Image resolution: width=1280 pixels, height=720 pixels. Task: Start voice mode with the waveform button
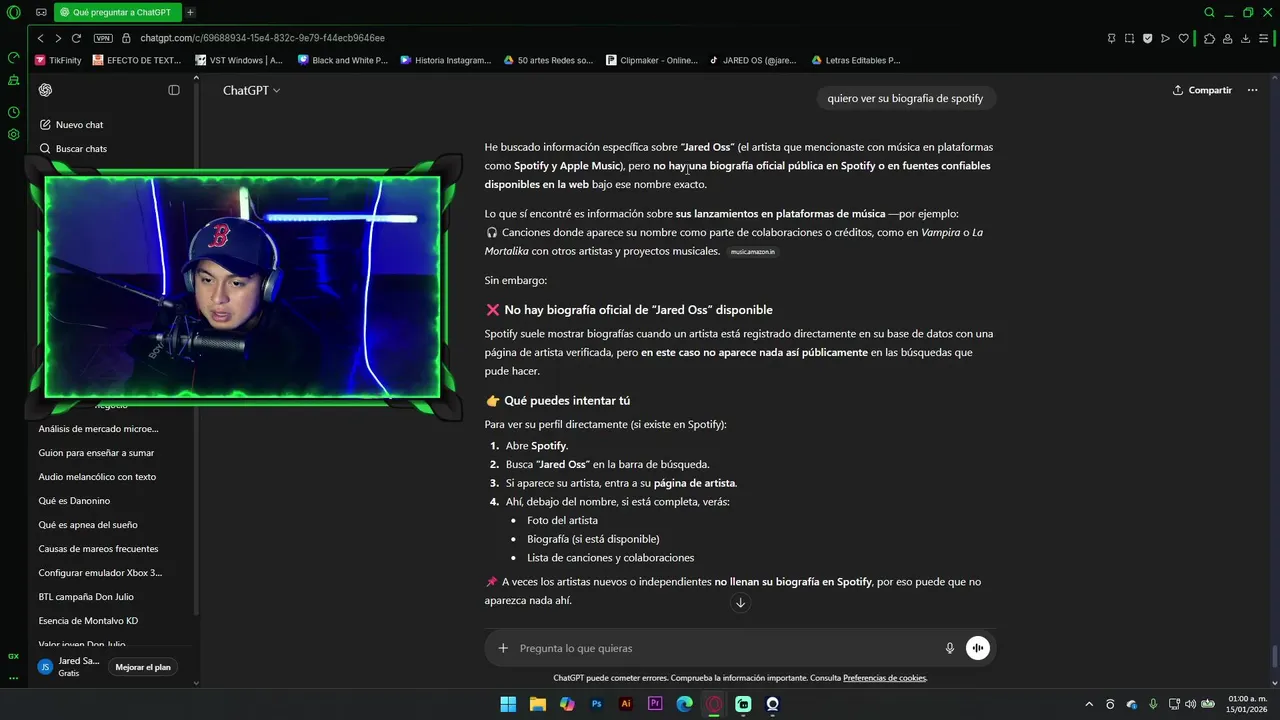[x=978, y=648]
